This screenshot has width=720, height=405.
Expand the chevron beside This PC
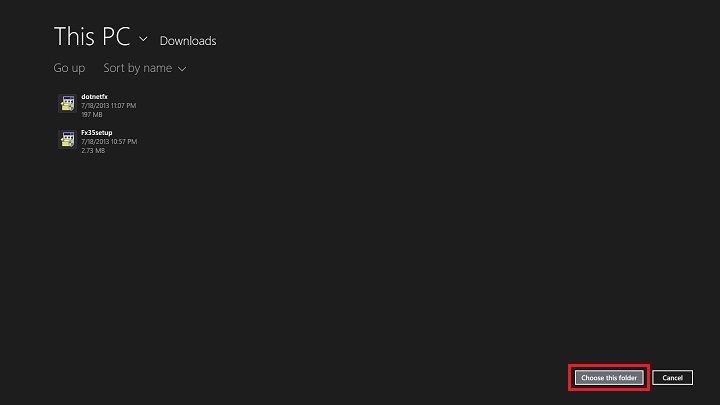(143, 39)
